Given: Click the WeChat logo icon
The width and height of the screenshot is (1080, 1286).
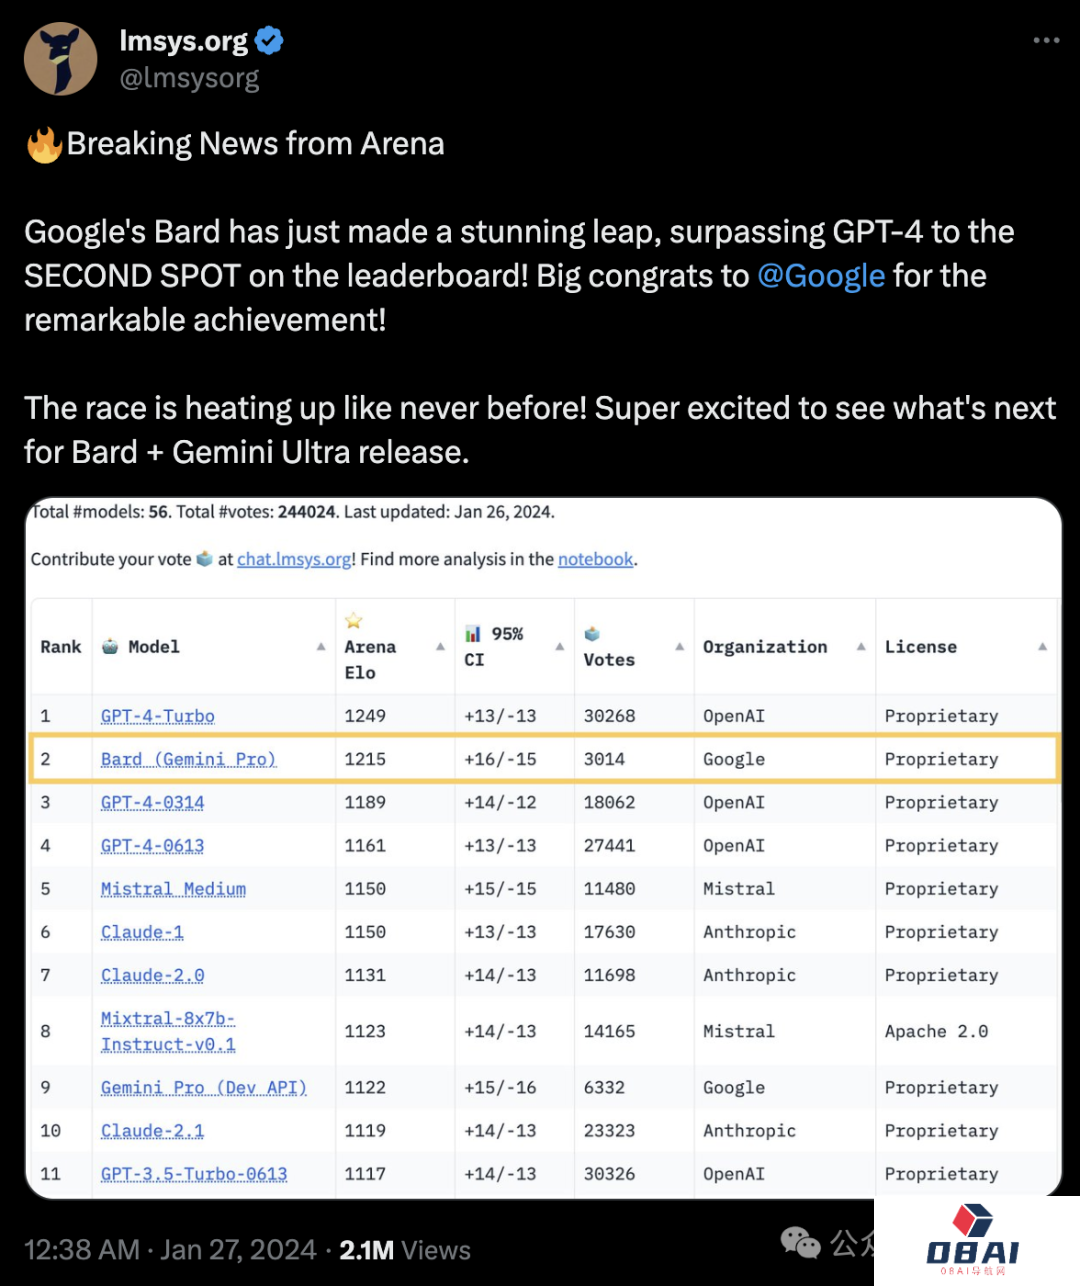Looking at the screenshot, I should tap(800, 1242).
